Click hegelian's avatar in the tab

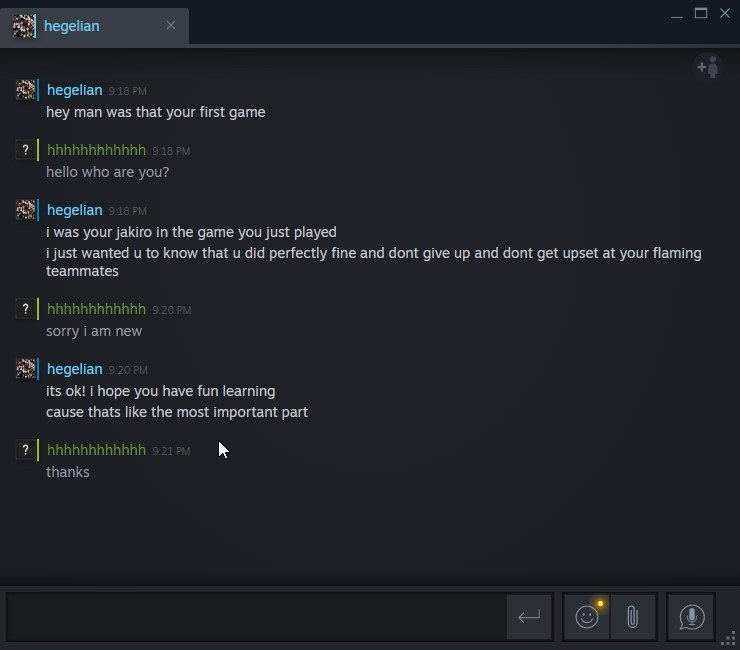[23, 26]
